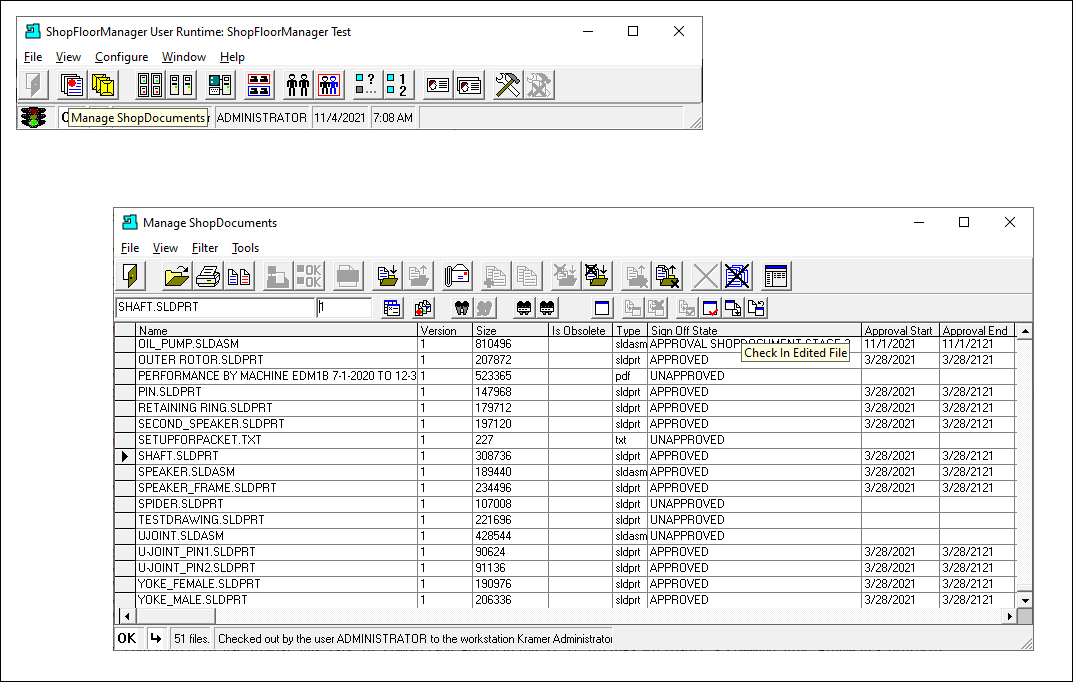
Task: Click the first black binoculars find icon
Action: (462, 308)
